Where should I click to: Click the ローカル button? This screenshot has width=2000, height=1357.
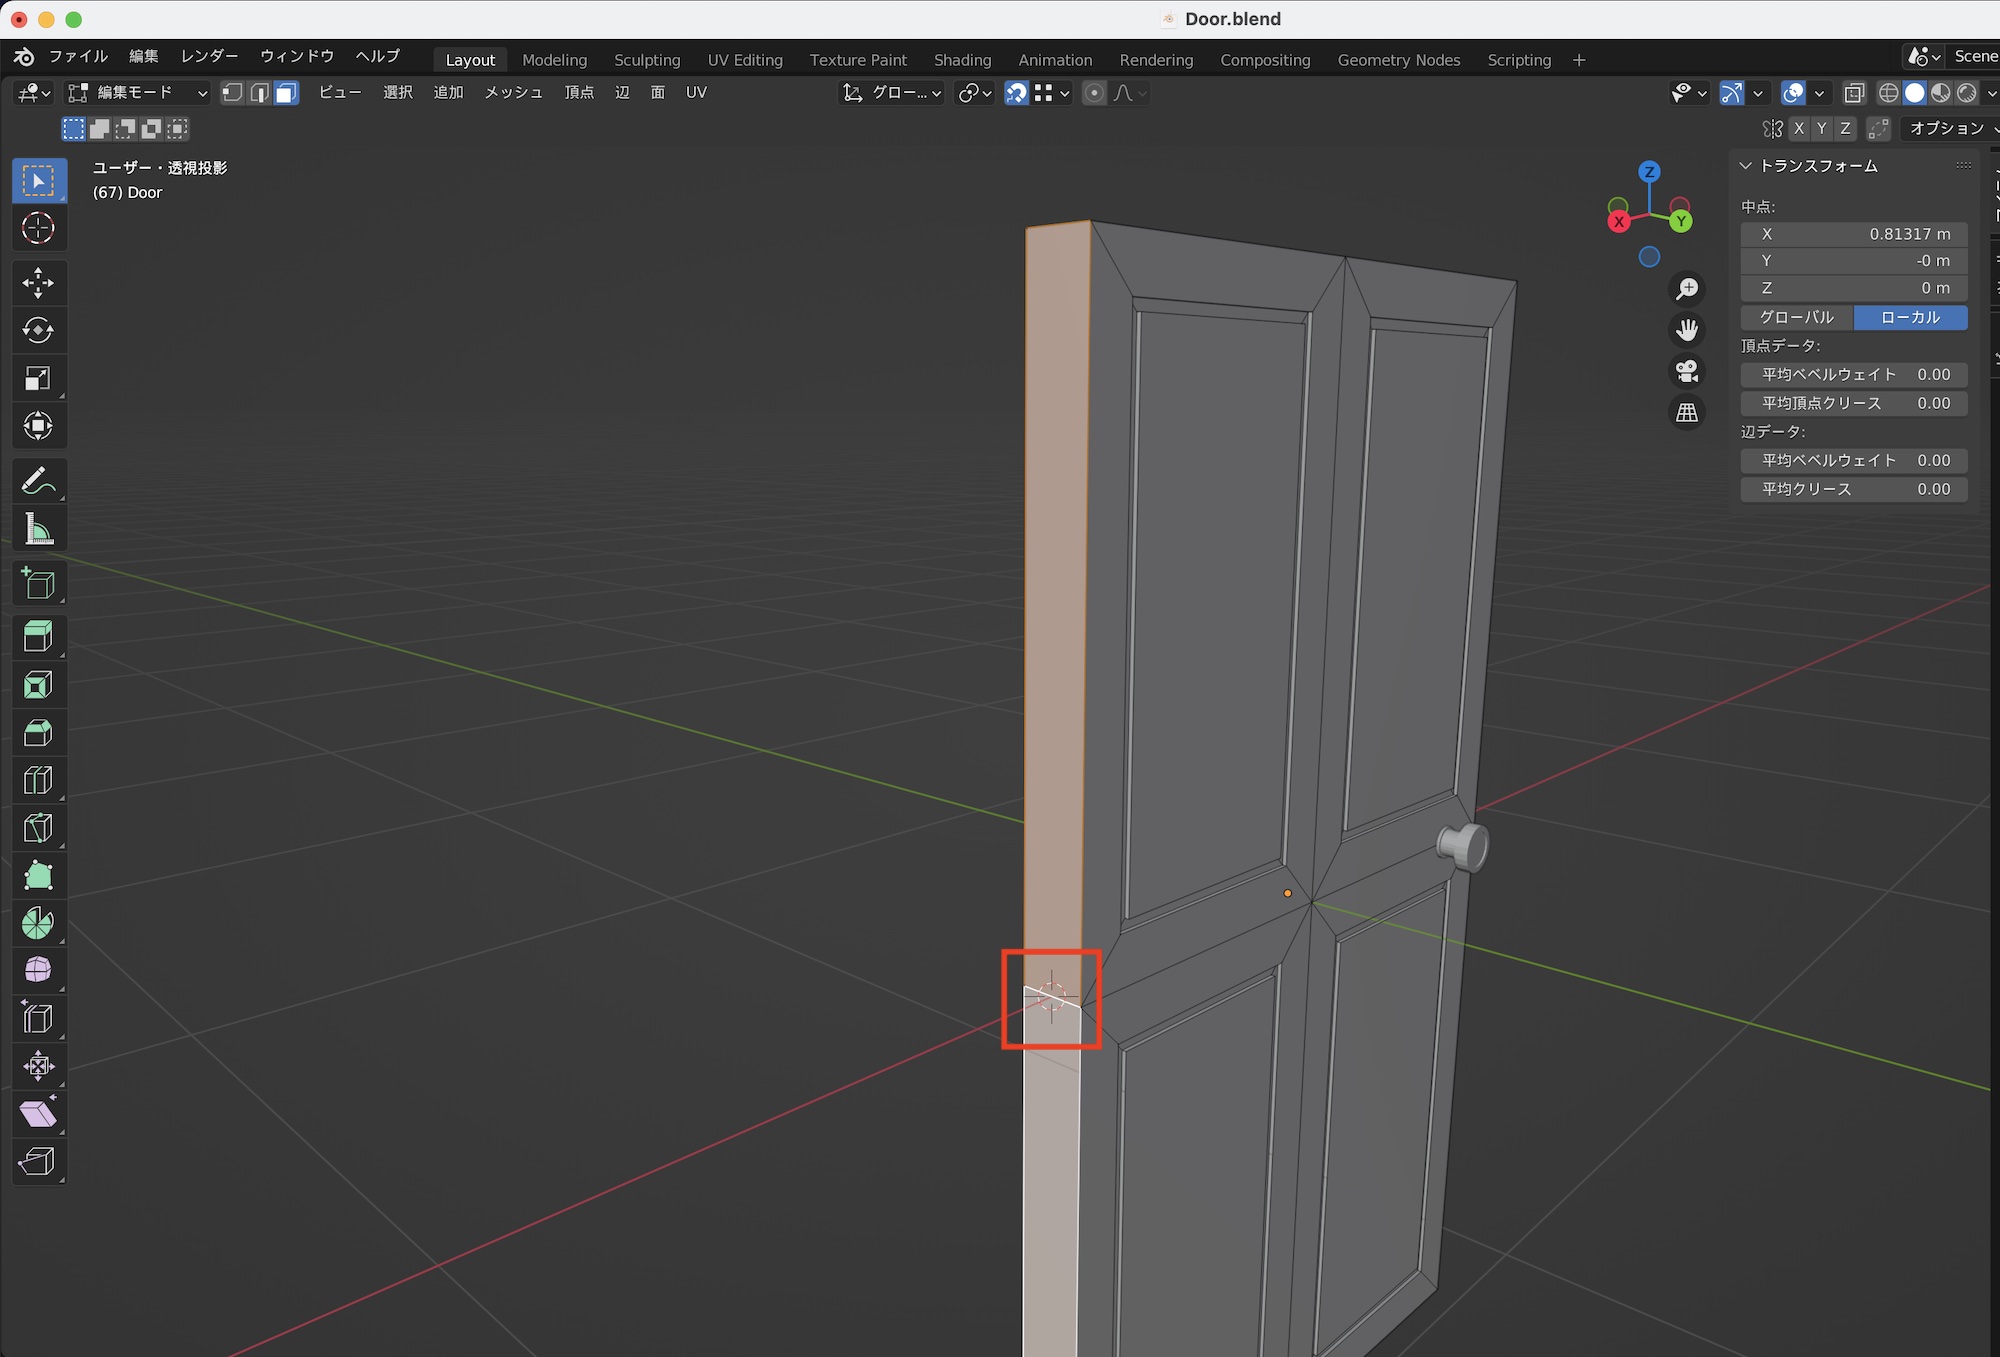1910,317
